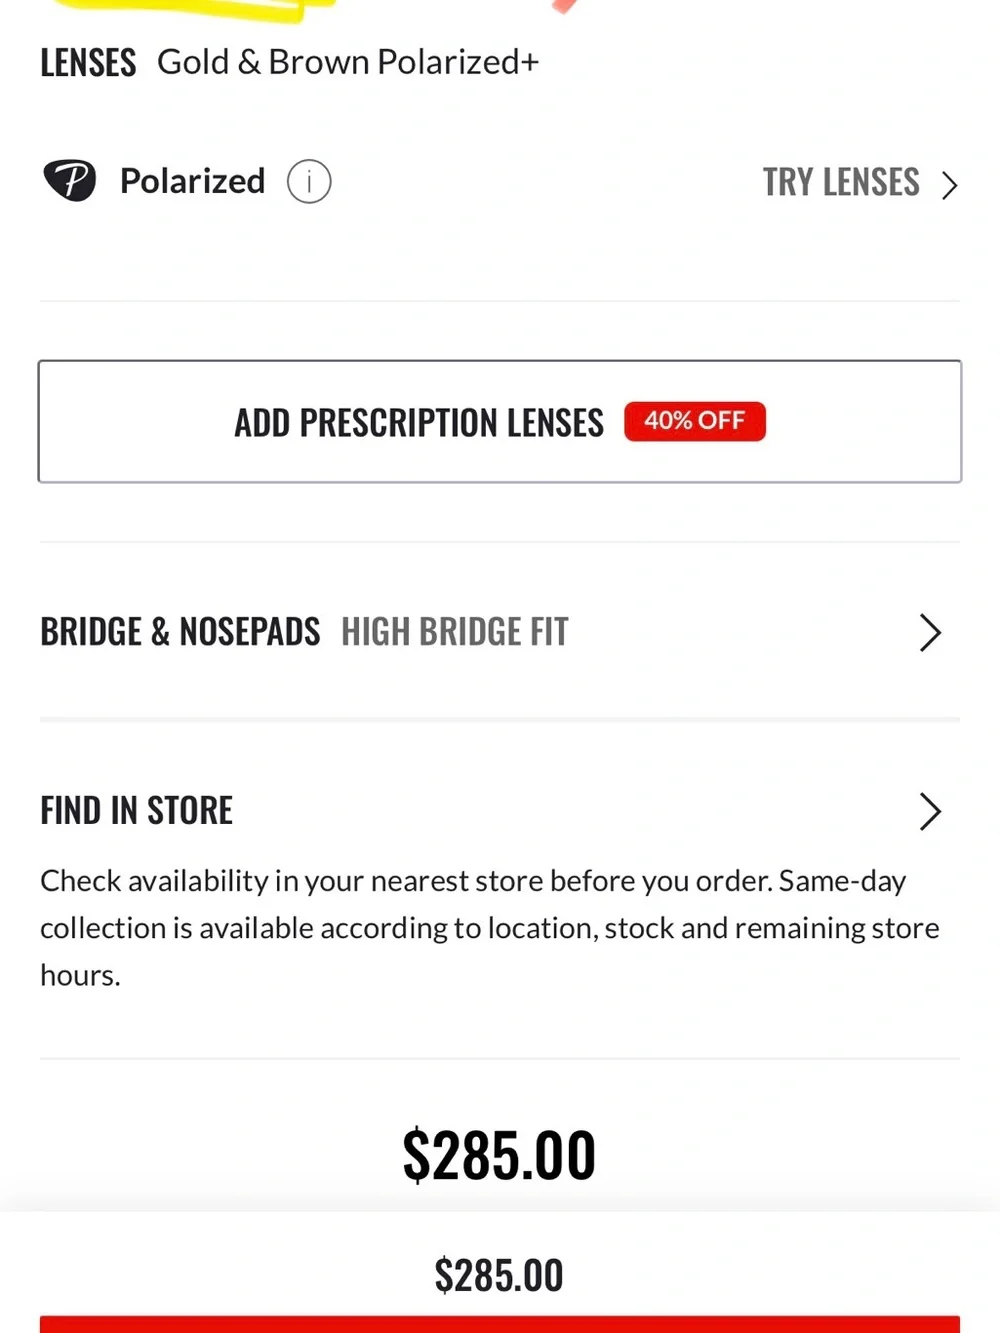The image size is (1000, 1333).
Task: Tap the large $285.00 price
Action: tap(499, 1155)
